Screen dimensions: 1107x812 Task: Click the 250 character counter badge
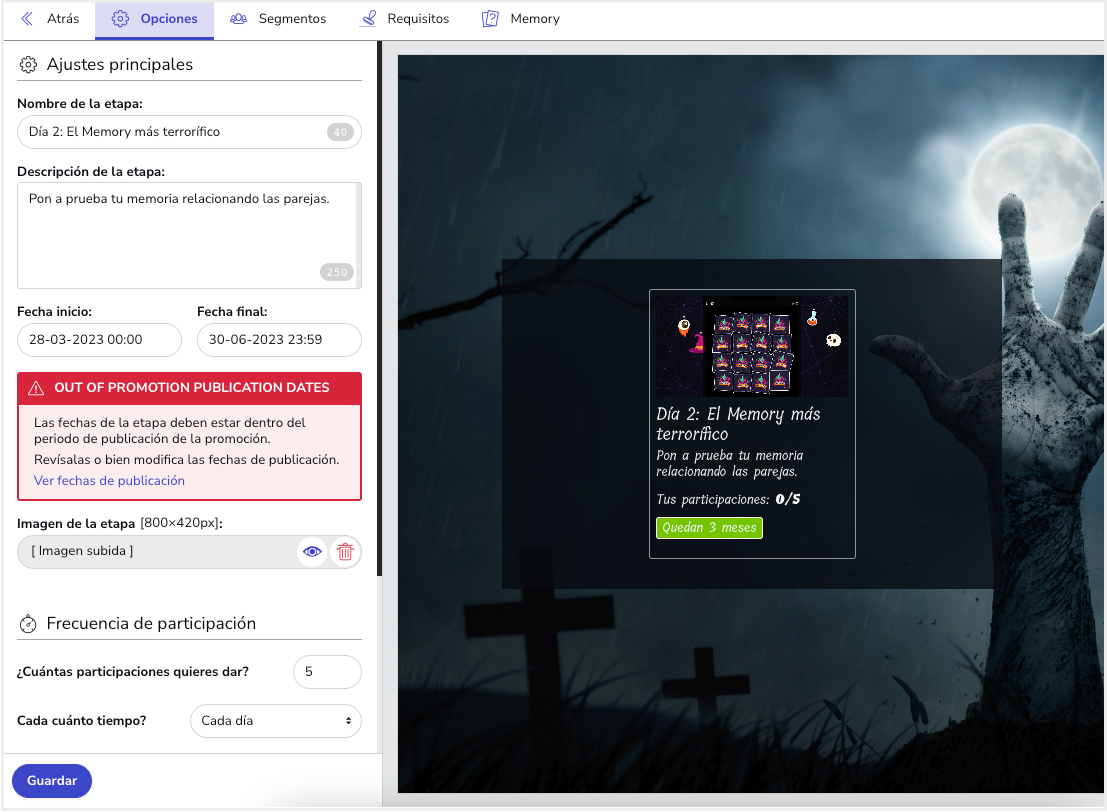[337, 272]
